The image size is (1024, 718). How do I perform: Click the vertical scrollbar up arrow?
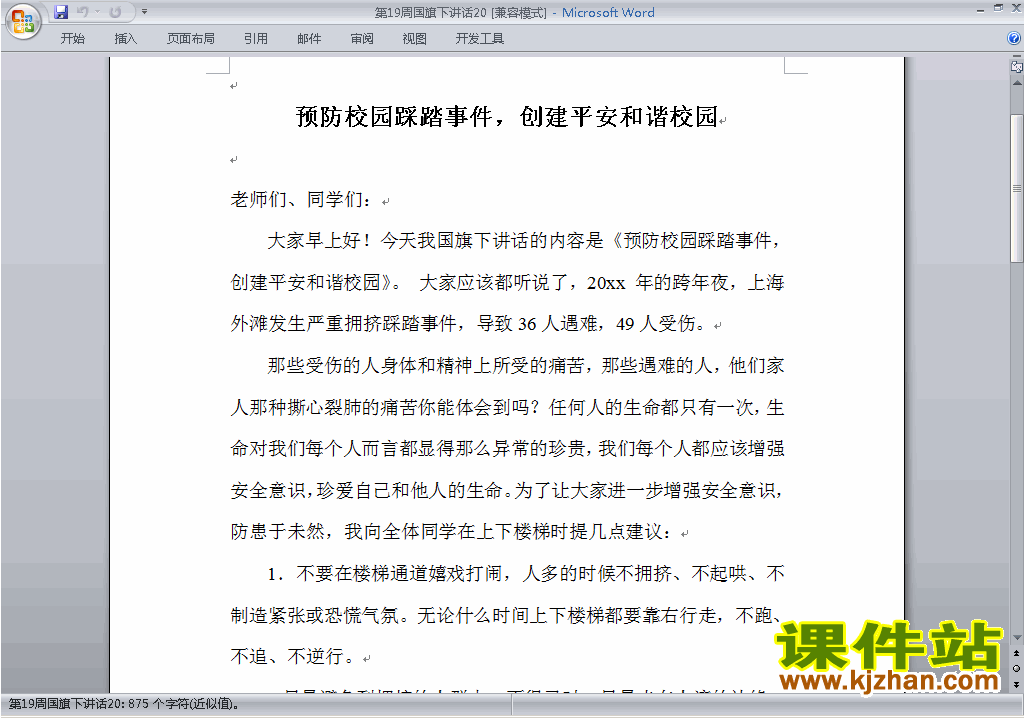click(1017, 84)
